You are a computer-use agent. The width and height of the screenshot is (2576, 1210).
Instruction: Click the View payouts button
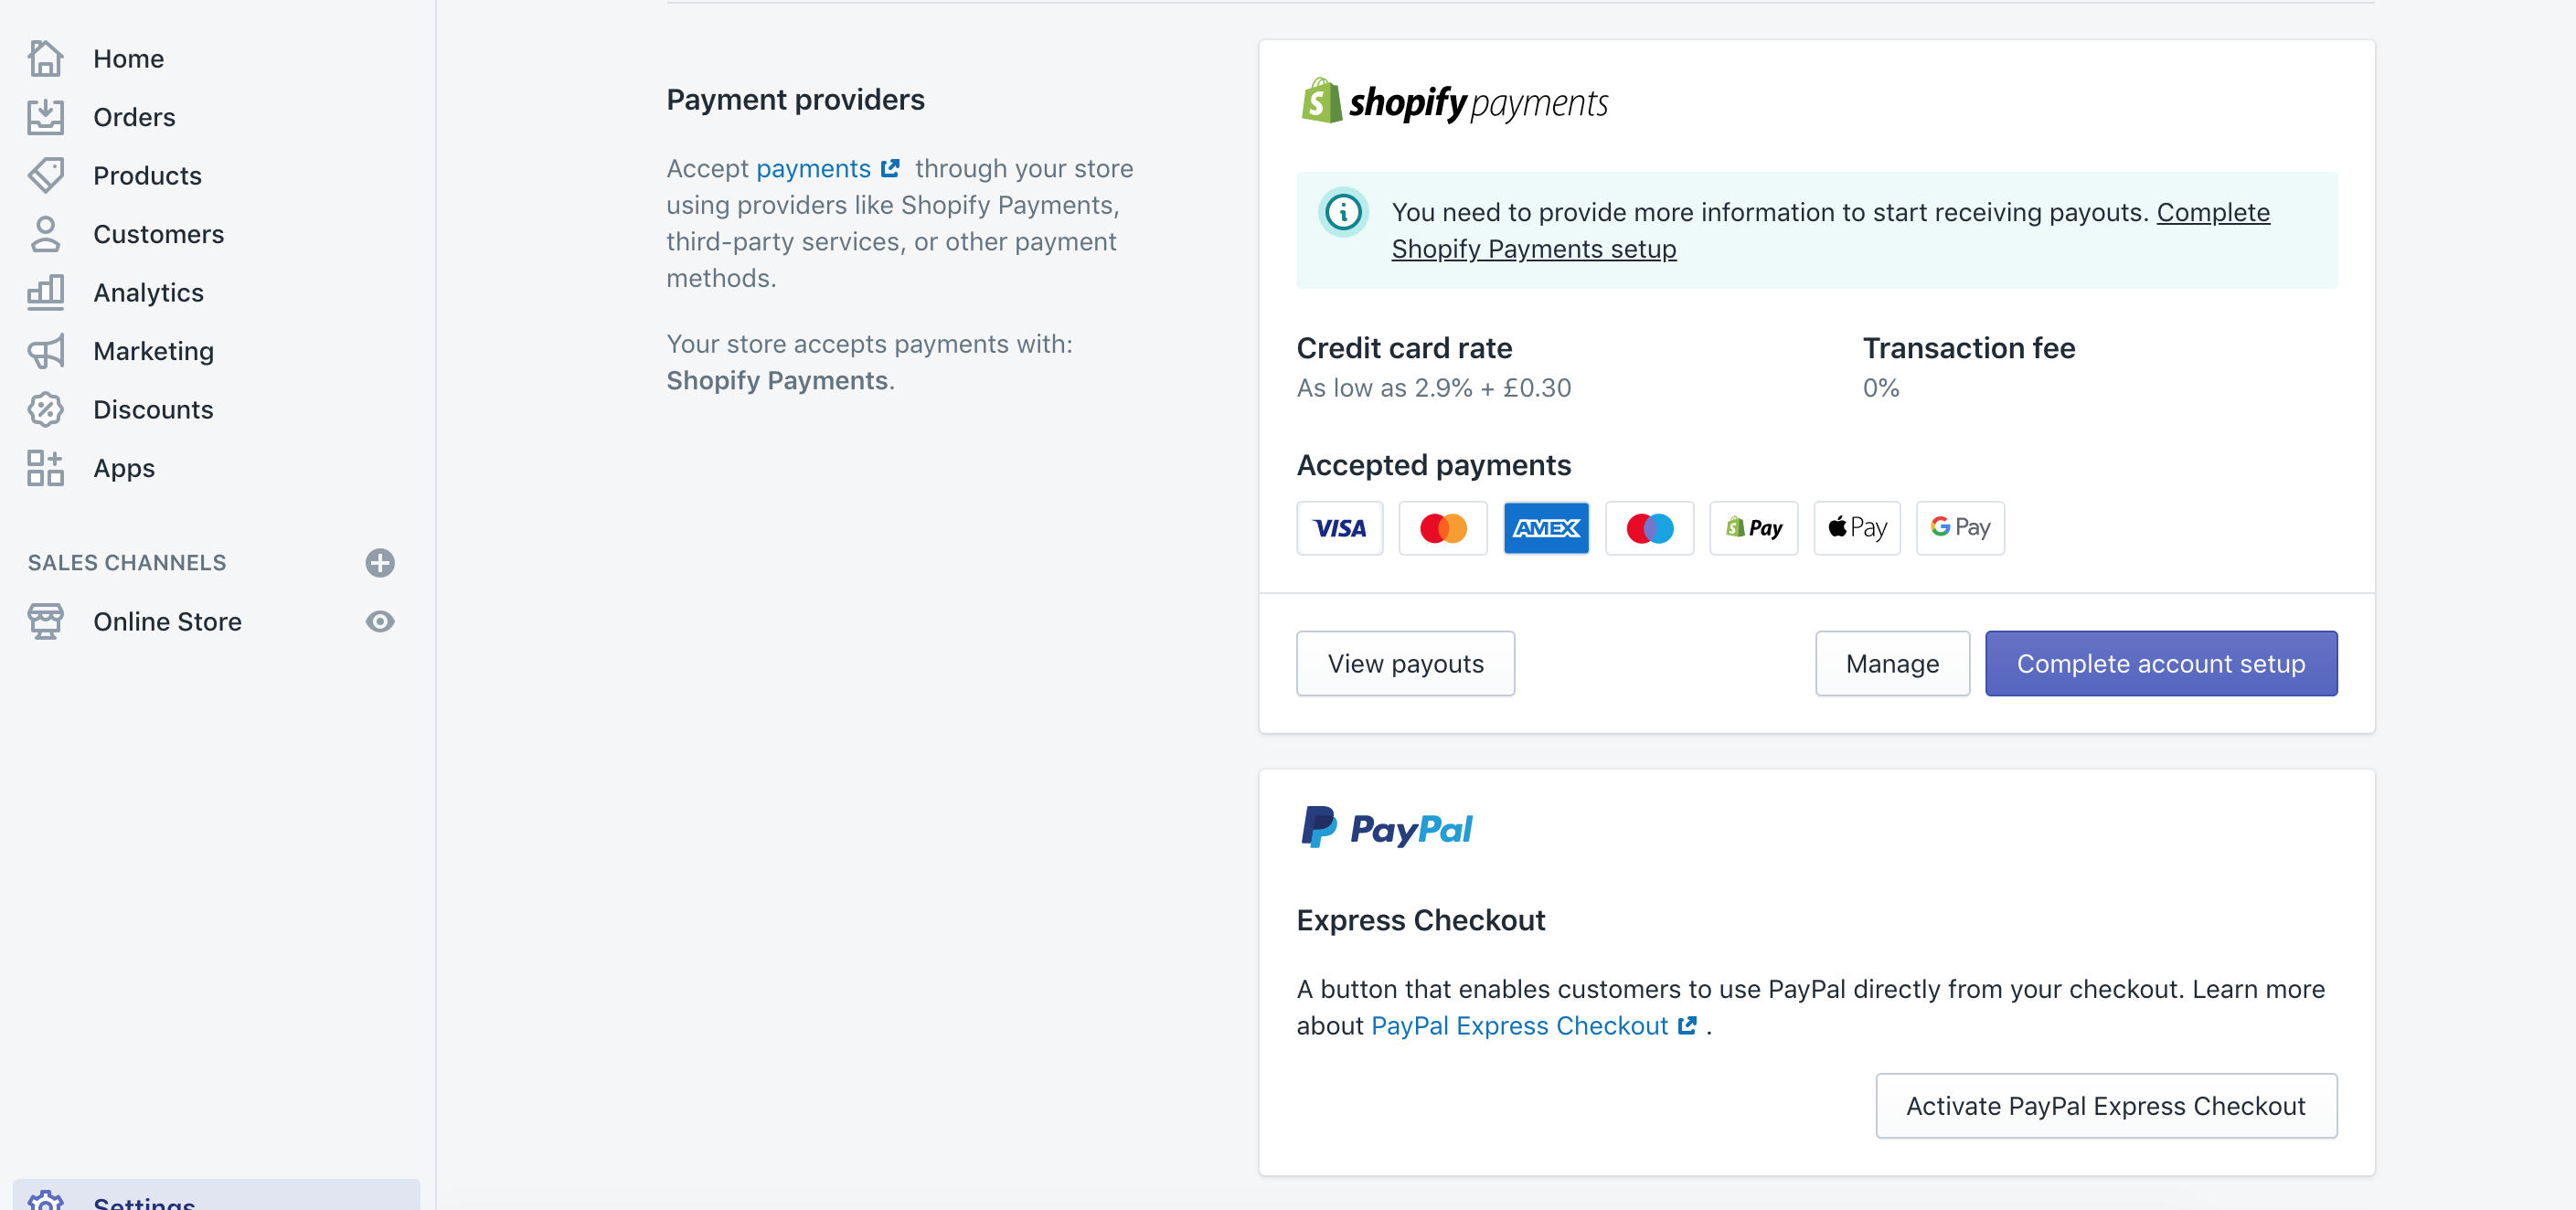tap(1405, 664)
